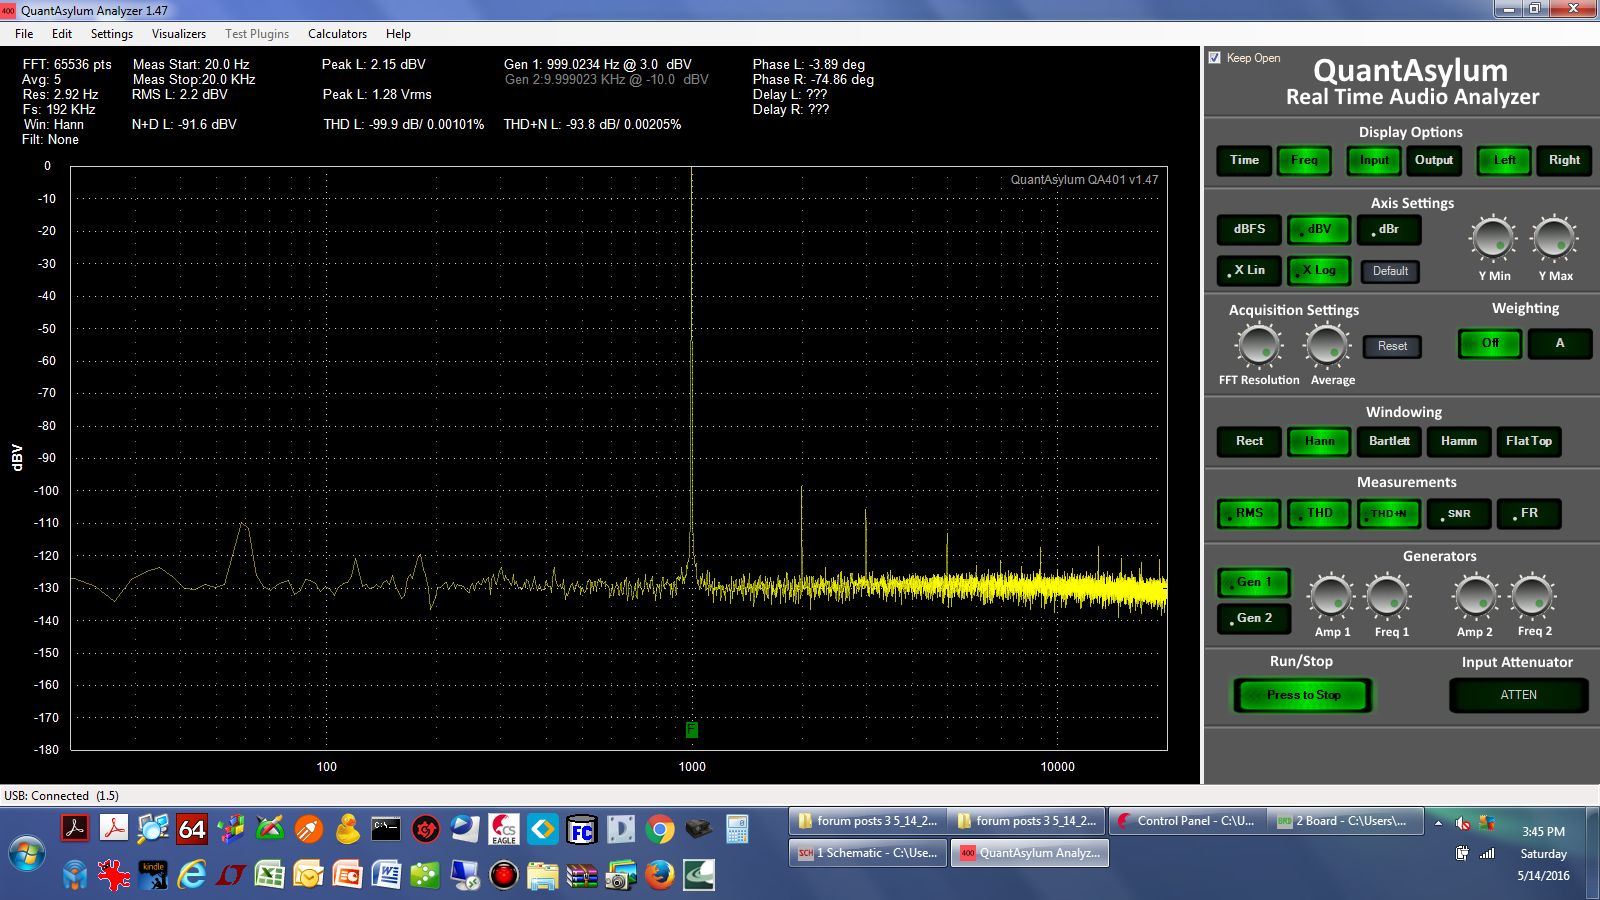Toggle the Input display option
Viewport: 1600px width, 900px height.
pyautogui.click(x=1374, y=160)
